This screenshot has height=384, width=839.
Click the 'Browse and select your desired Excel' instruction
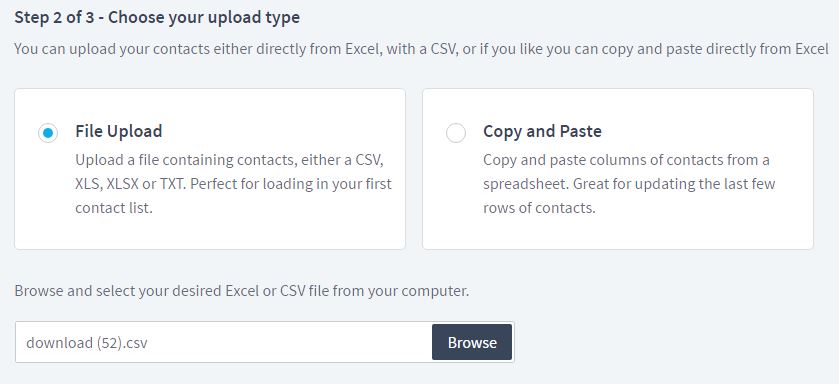241,291
